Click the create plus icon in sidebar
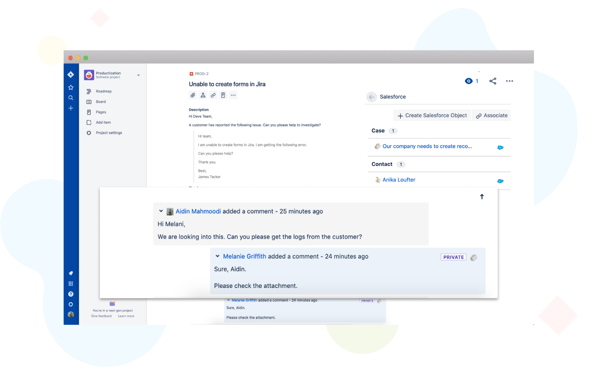Viewport: 600px width, 375px height. click(71, 108)
